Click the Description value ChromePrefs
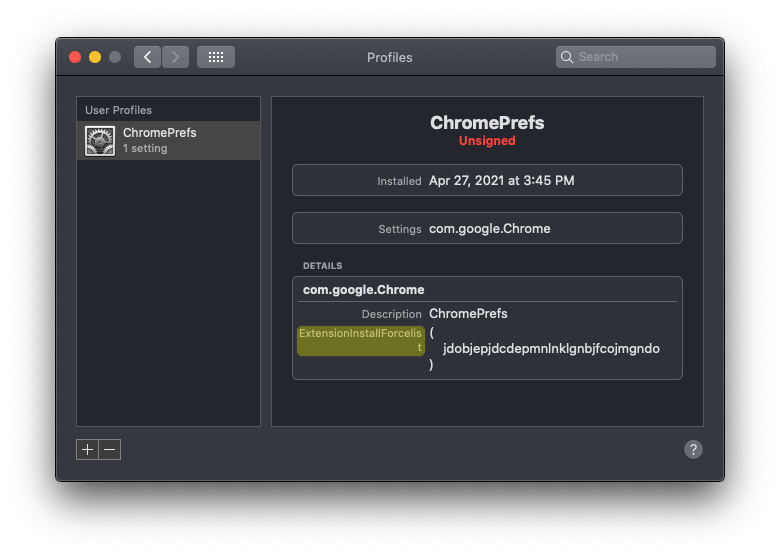Image resolution: width=780 pixels, height=555 pixels. (468, 314)
